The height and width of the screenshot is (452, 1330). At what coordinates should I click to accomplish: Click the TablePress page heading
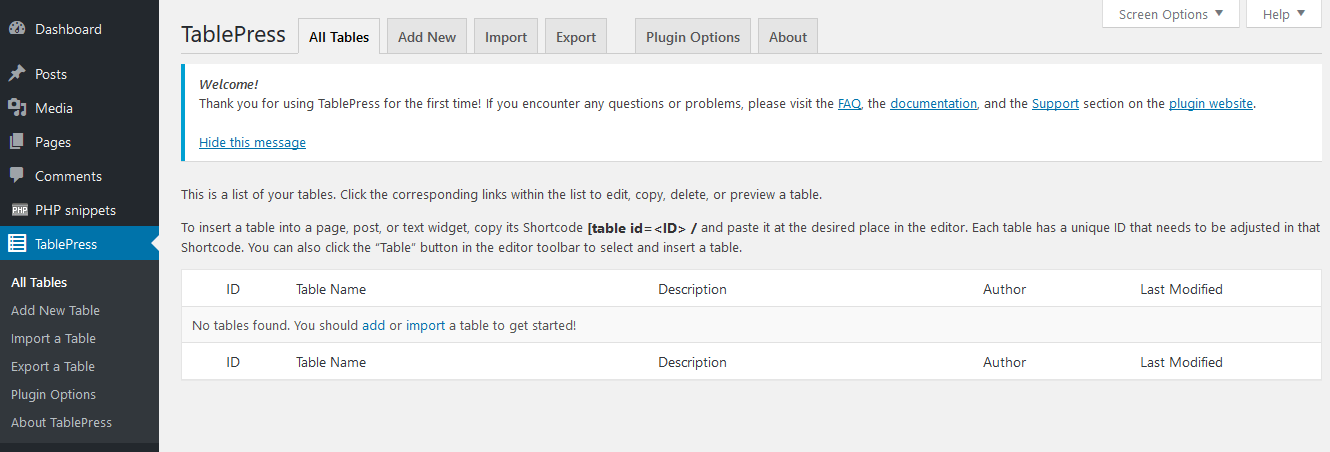(x=233, y=35)
